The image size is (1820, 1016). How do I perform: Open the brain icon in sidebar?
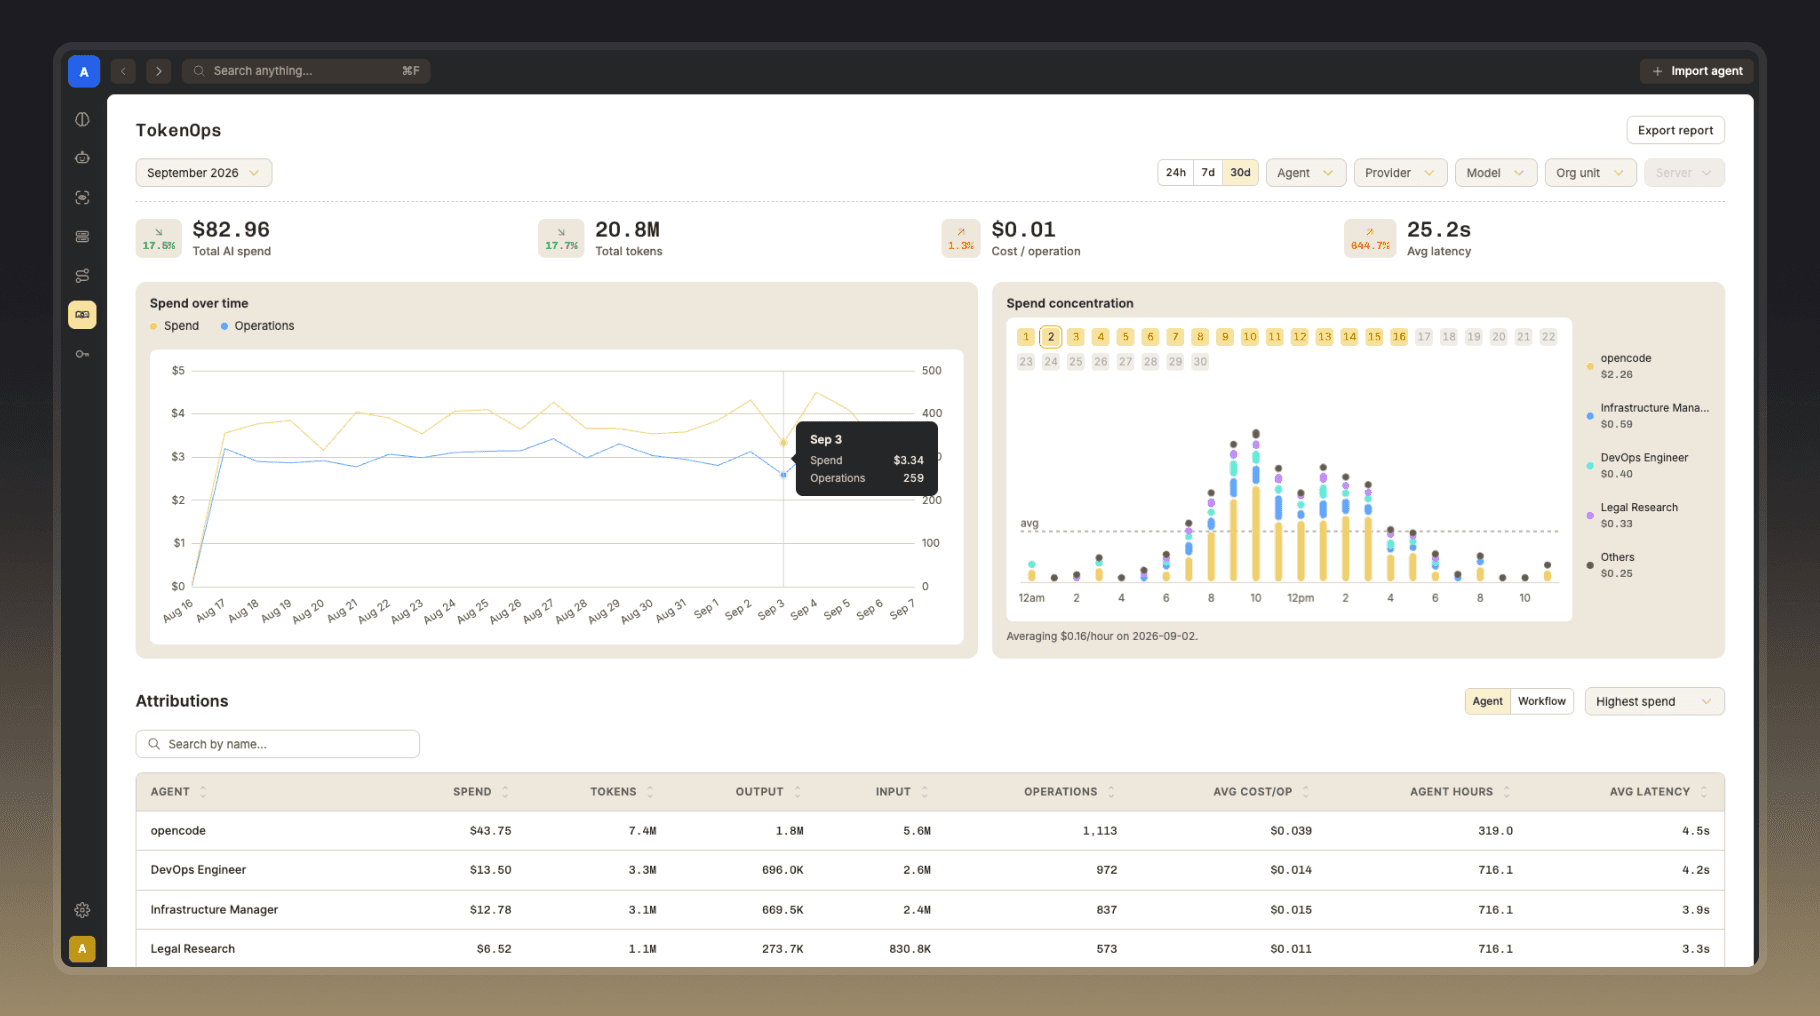pos(82,119)
